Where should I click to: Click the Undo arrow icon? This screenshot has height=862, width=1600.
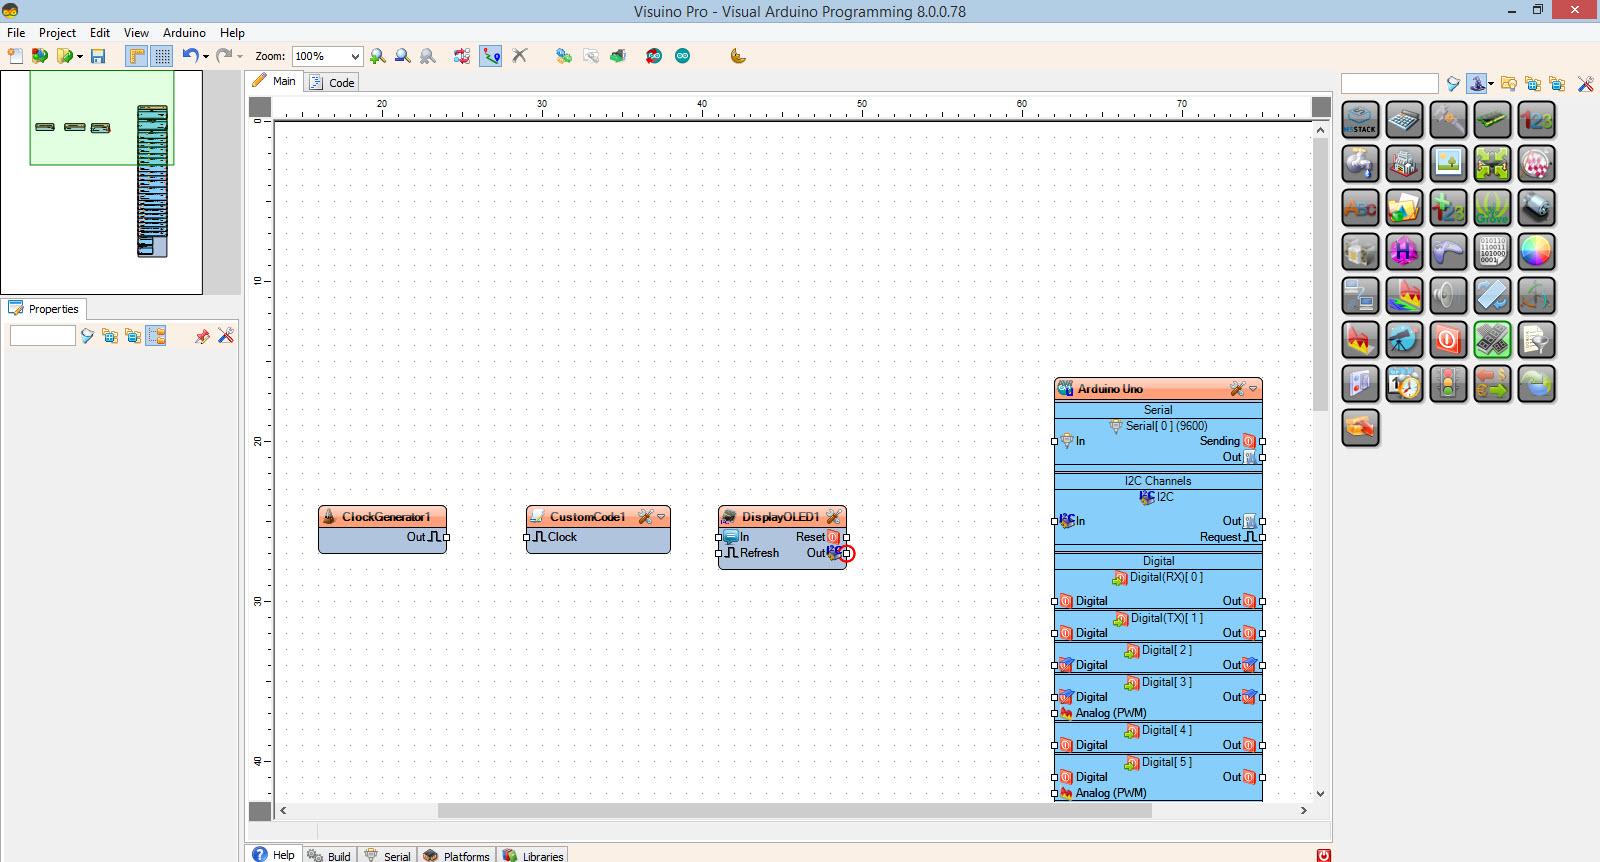(x=189, y=56)
